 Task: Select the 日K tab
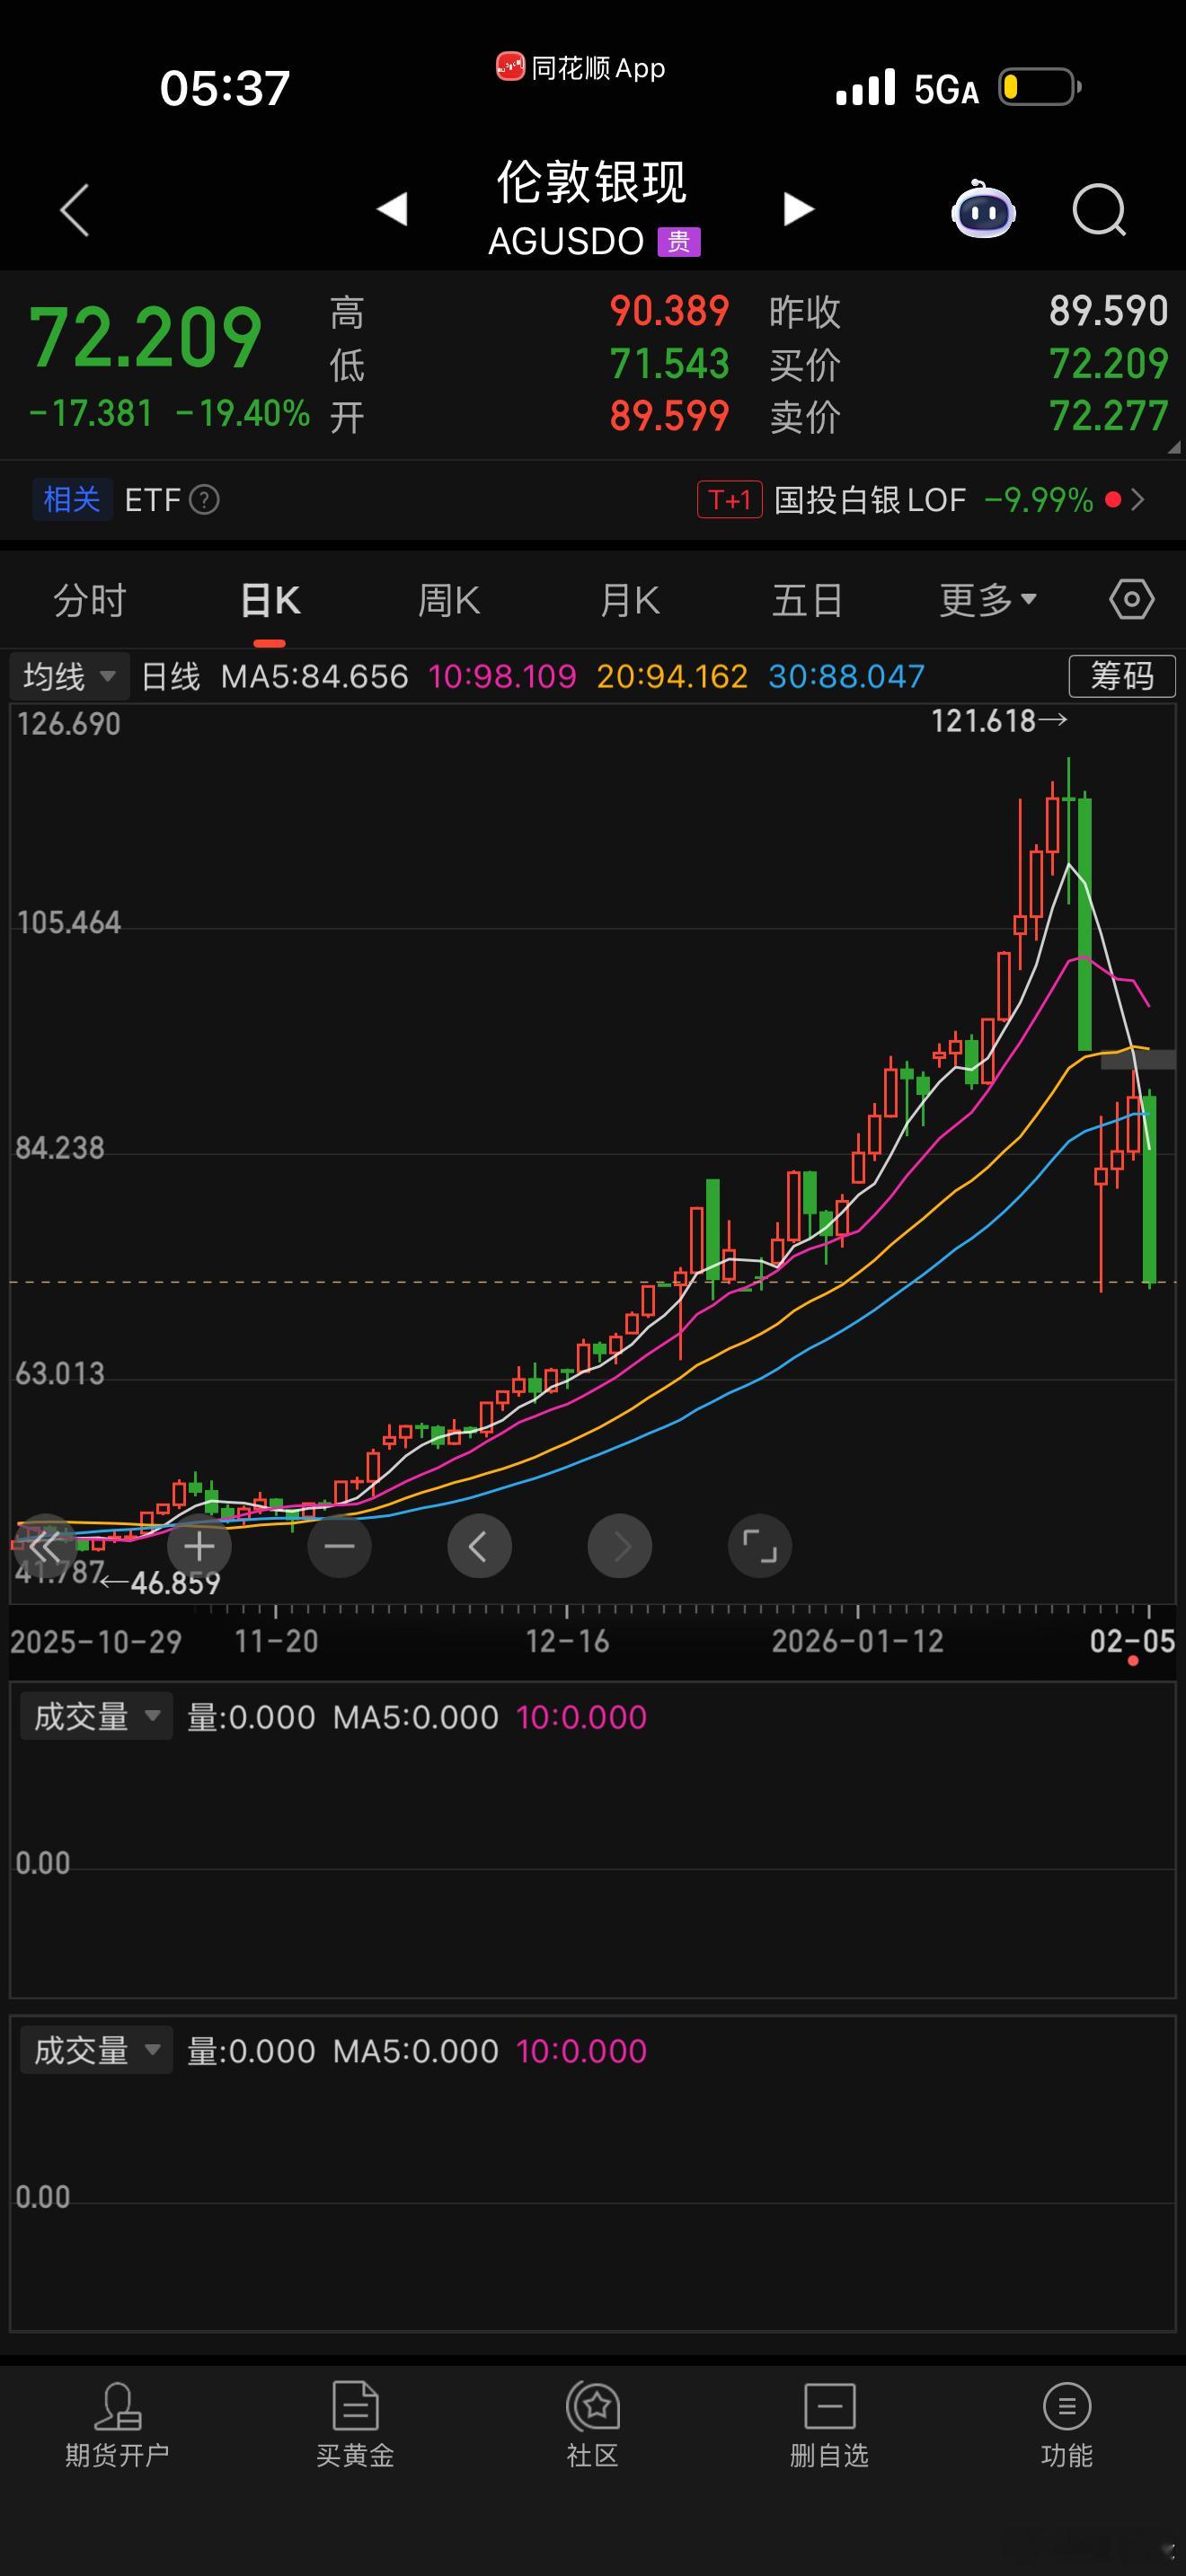point(270,601)
